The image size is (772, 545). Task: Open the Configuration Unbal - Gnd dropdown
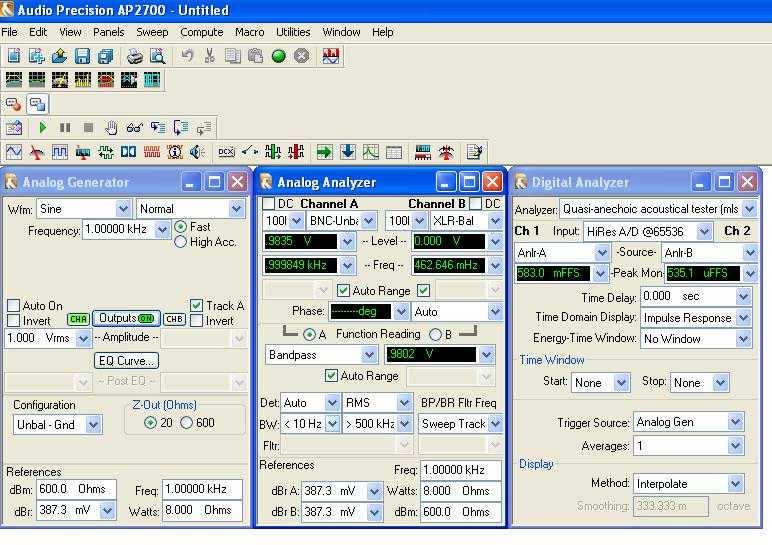[93, 424]
